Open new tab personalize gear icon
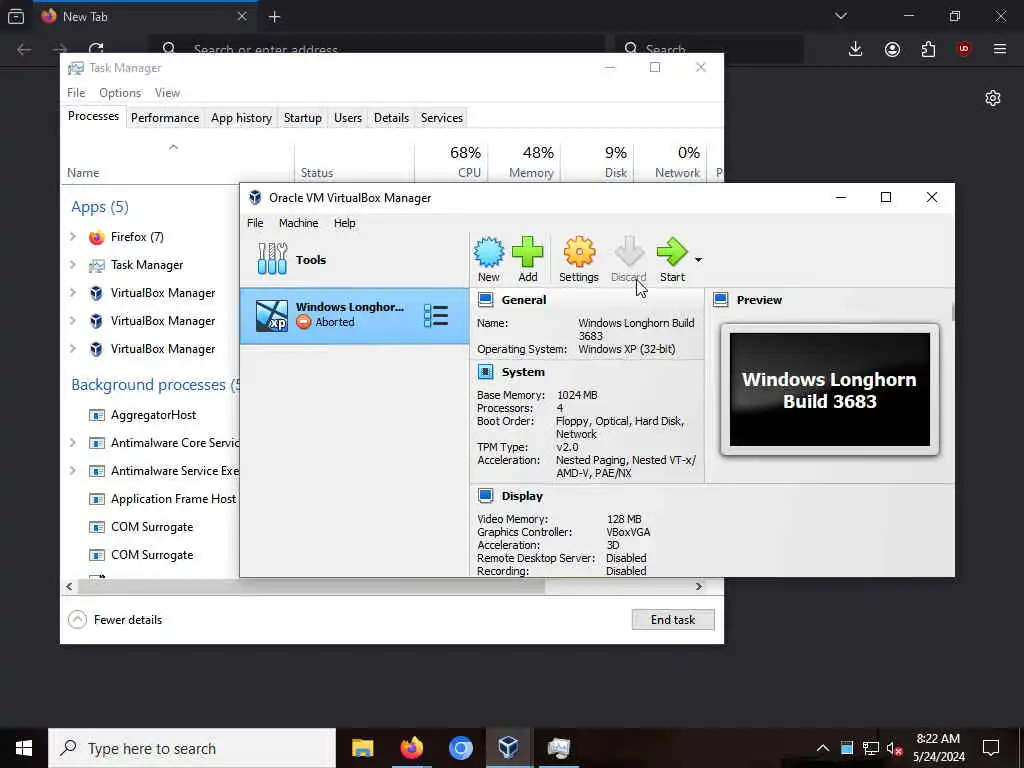1024x768 pixels. [x=993, y=98]
